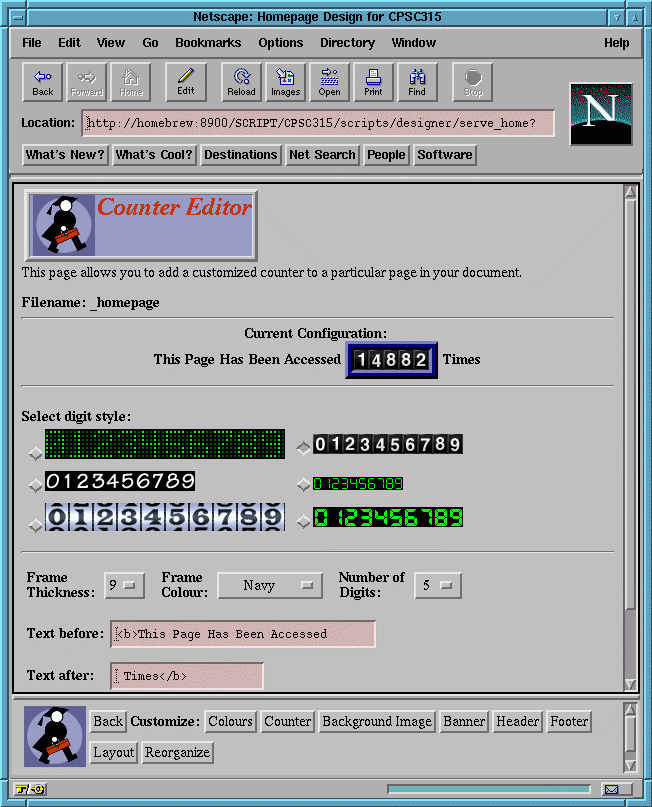Image resolution: width=652 pixels, height=807 pixels.
Task: Select the green dot-matrix digit style
Action: (36, 451)
